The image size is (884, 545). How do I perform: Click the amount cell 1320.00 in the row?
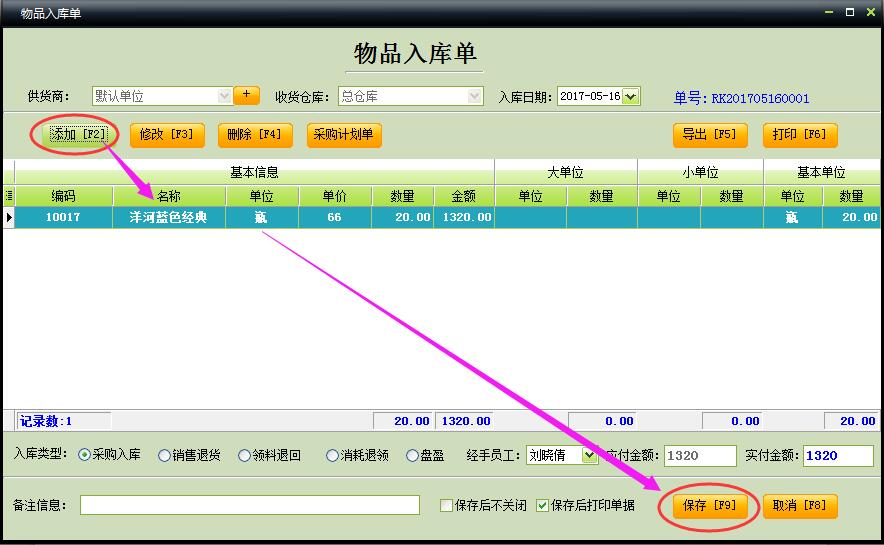466,217
